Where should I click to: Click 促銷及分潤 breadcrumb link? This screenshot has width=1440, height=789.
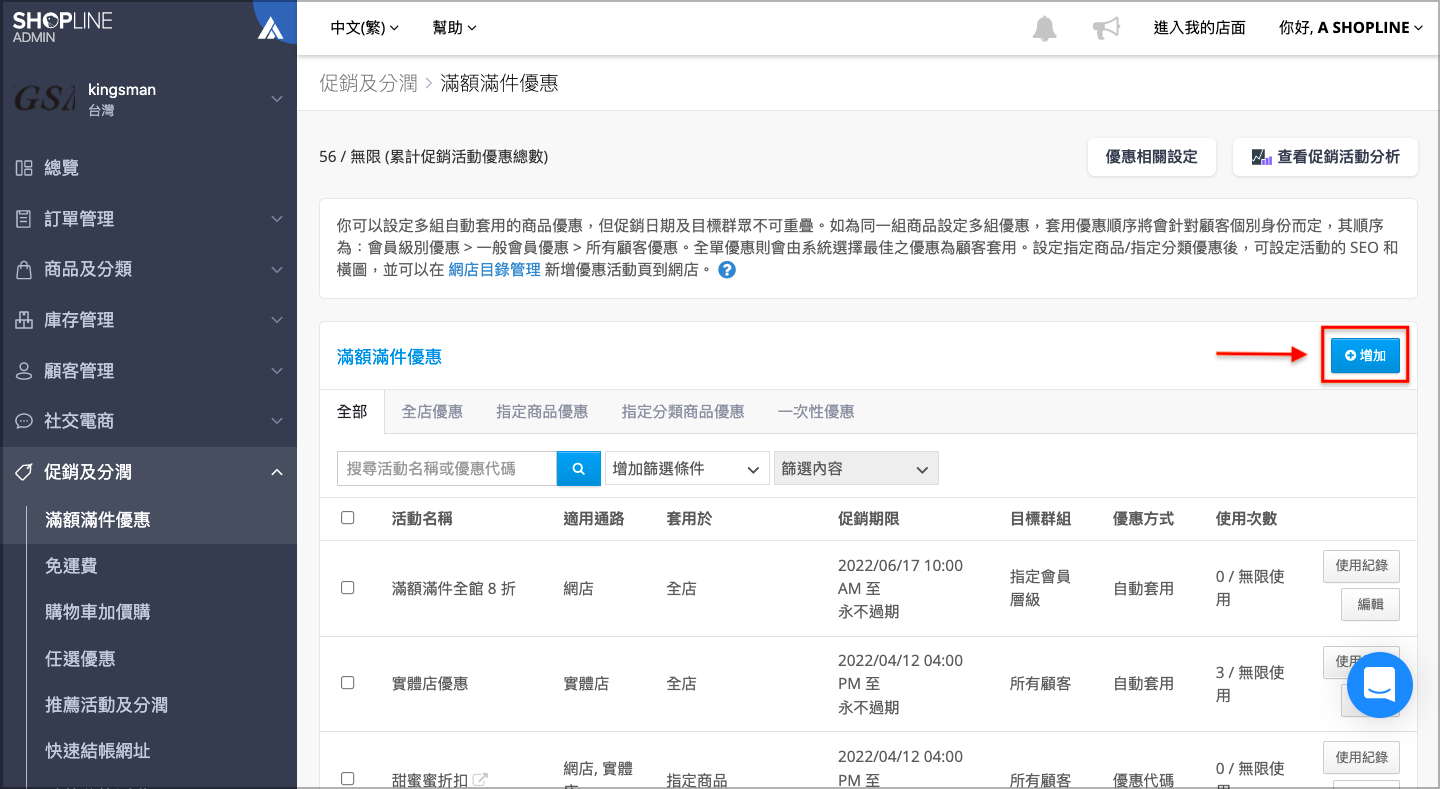pos(368,83)
